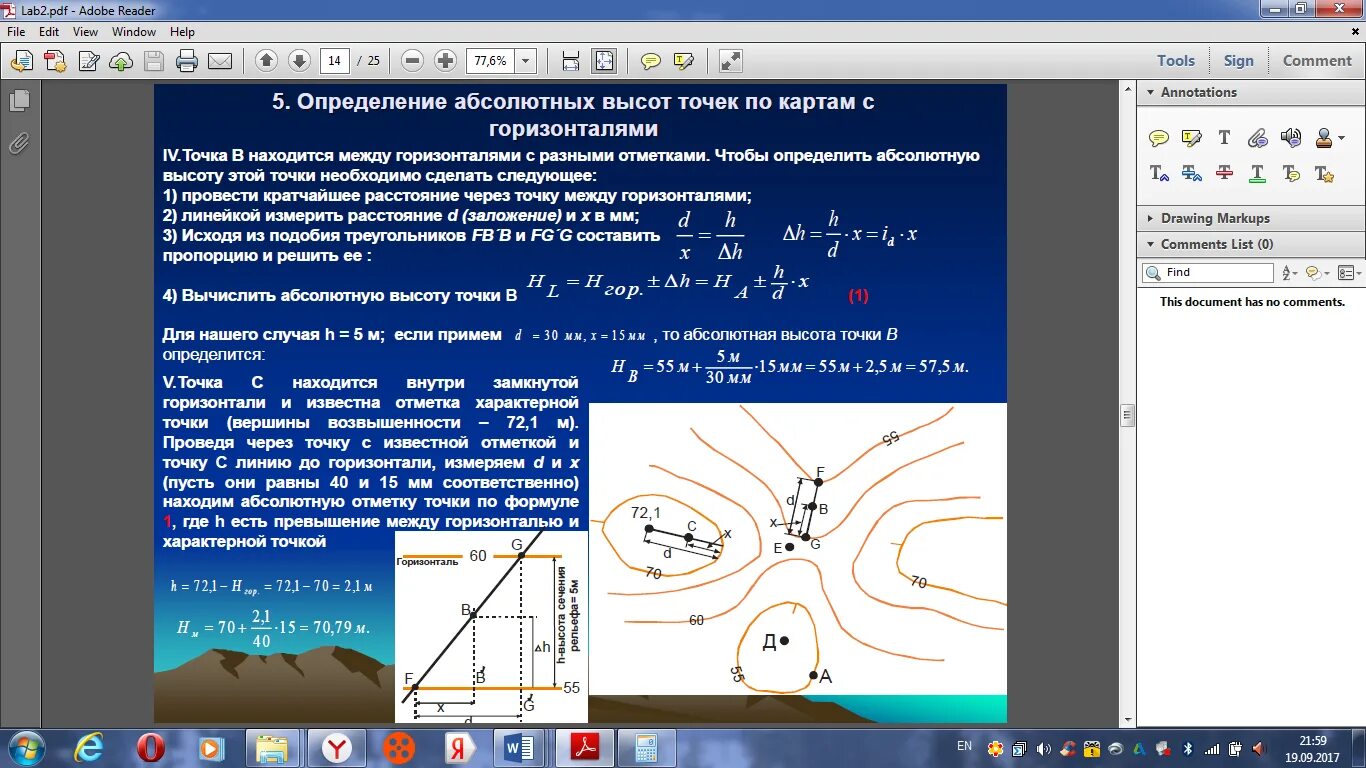Select the Attach file paperclip tool

pyautogui.click(x=1258, y=138)
